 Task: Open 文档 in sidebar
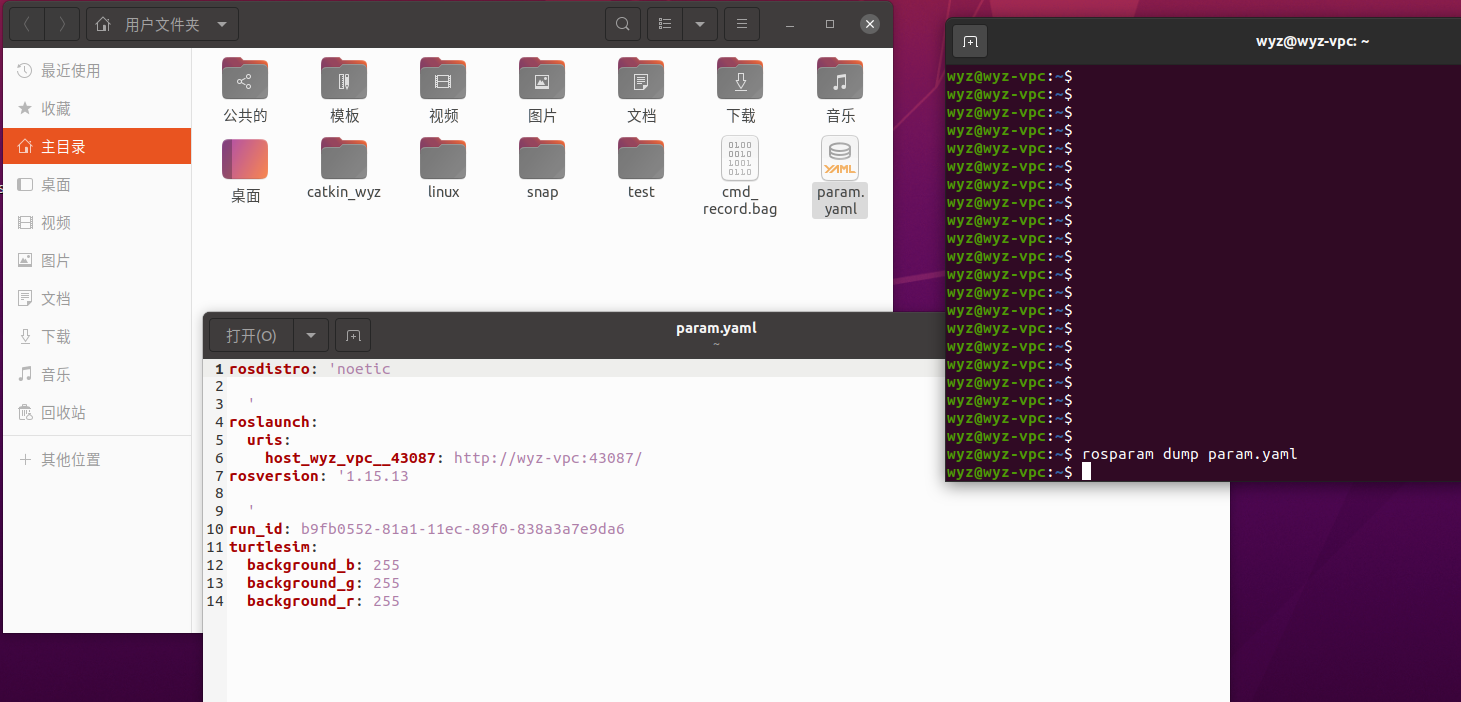click(x=97, y=299)
